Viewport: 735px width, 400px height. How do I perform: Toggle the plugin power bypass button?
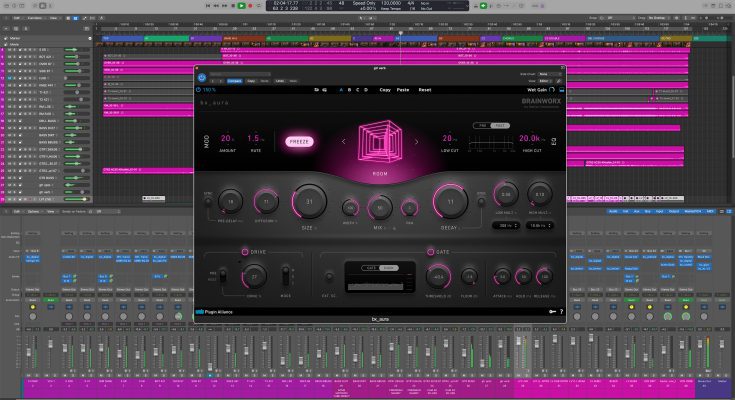coord(201,78)
